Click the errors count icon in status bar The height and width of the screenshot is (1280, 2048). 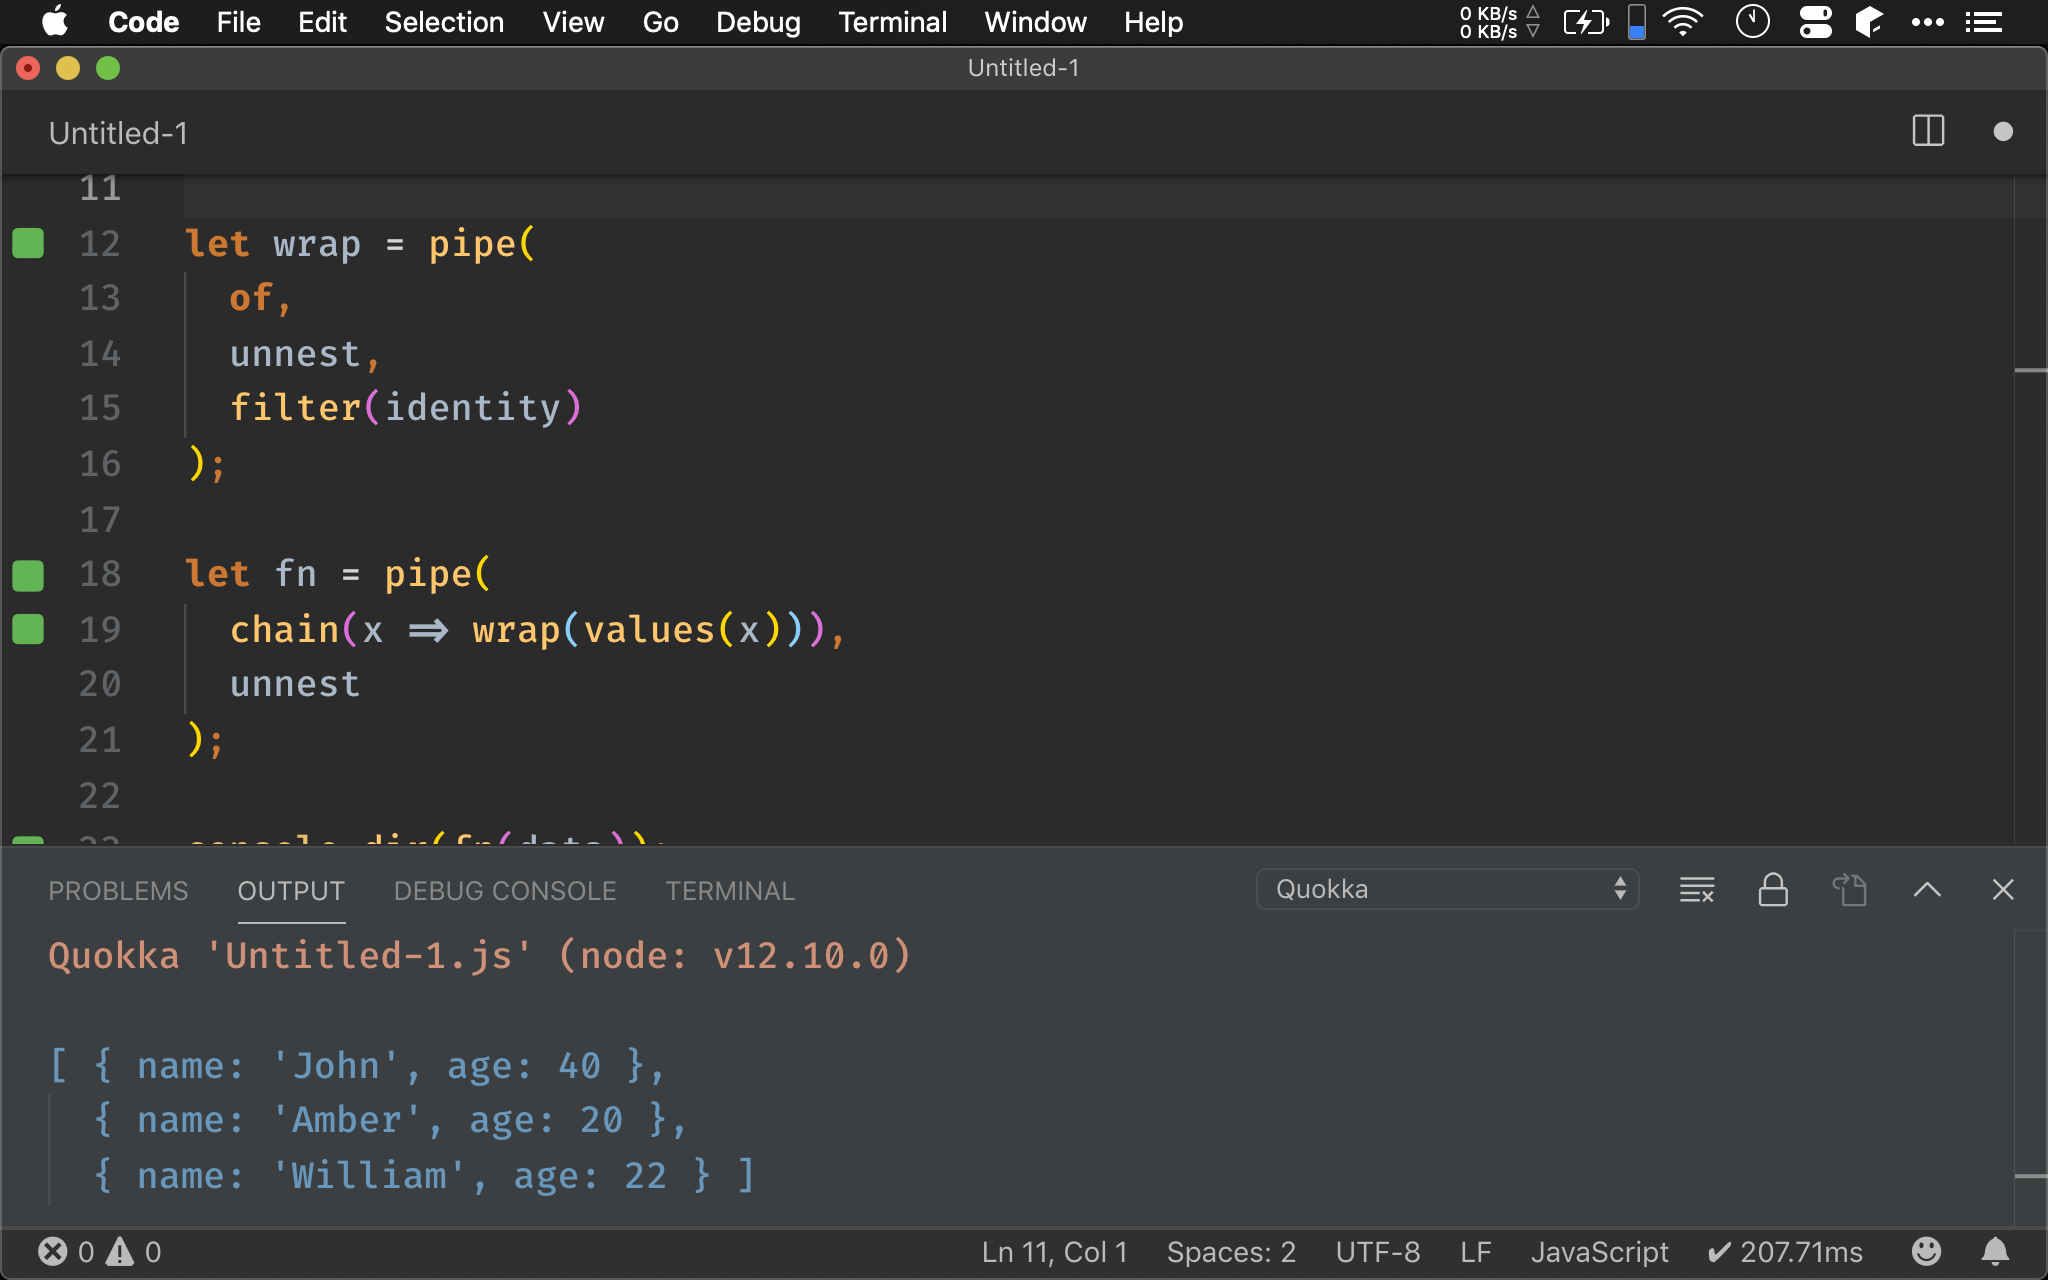tap(53, 1252)
